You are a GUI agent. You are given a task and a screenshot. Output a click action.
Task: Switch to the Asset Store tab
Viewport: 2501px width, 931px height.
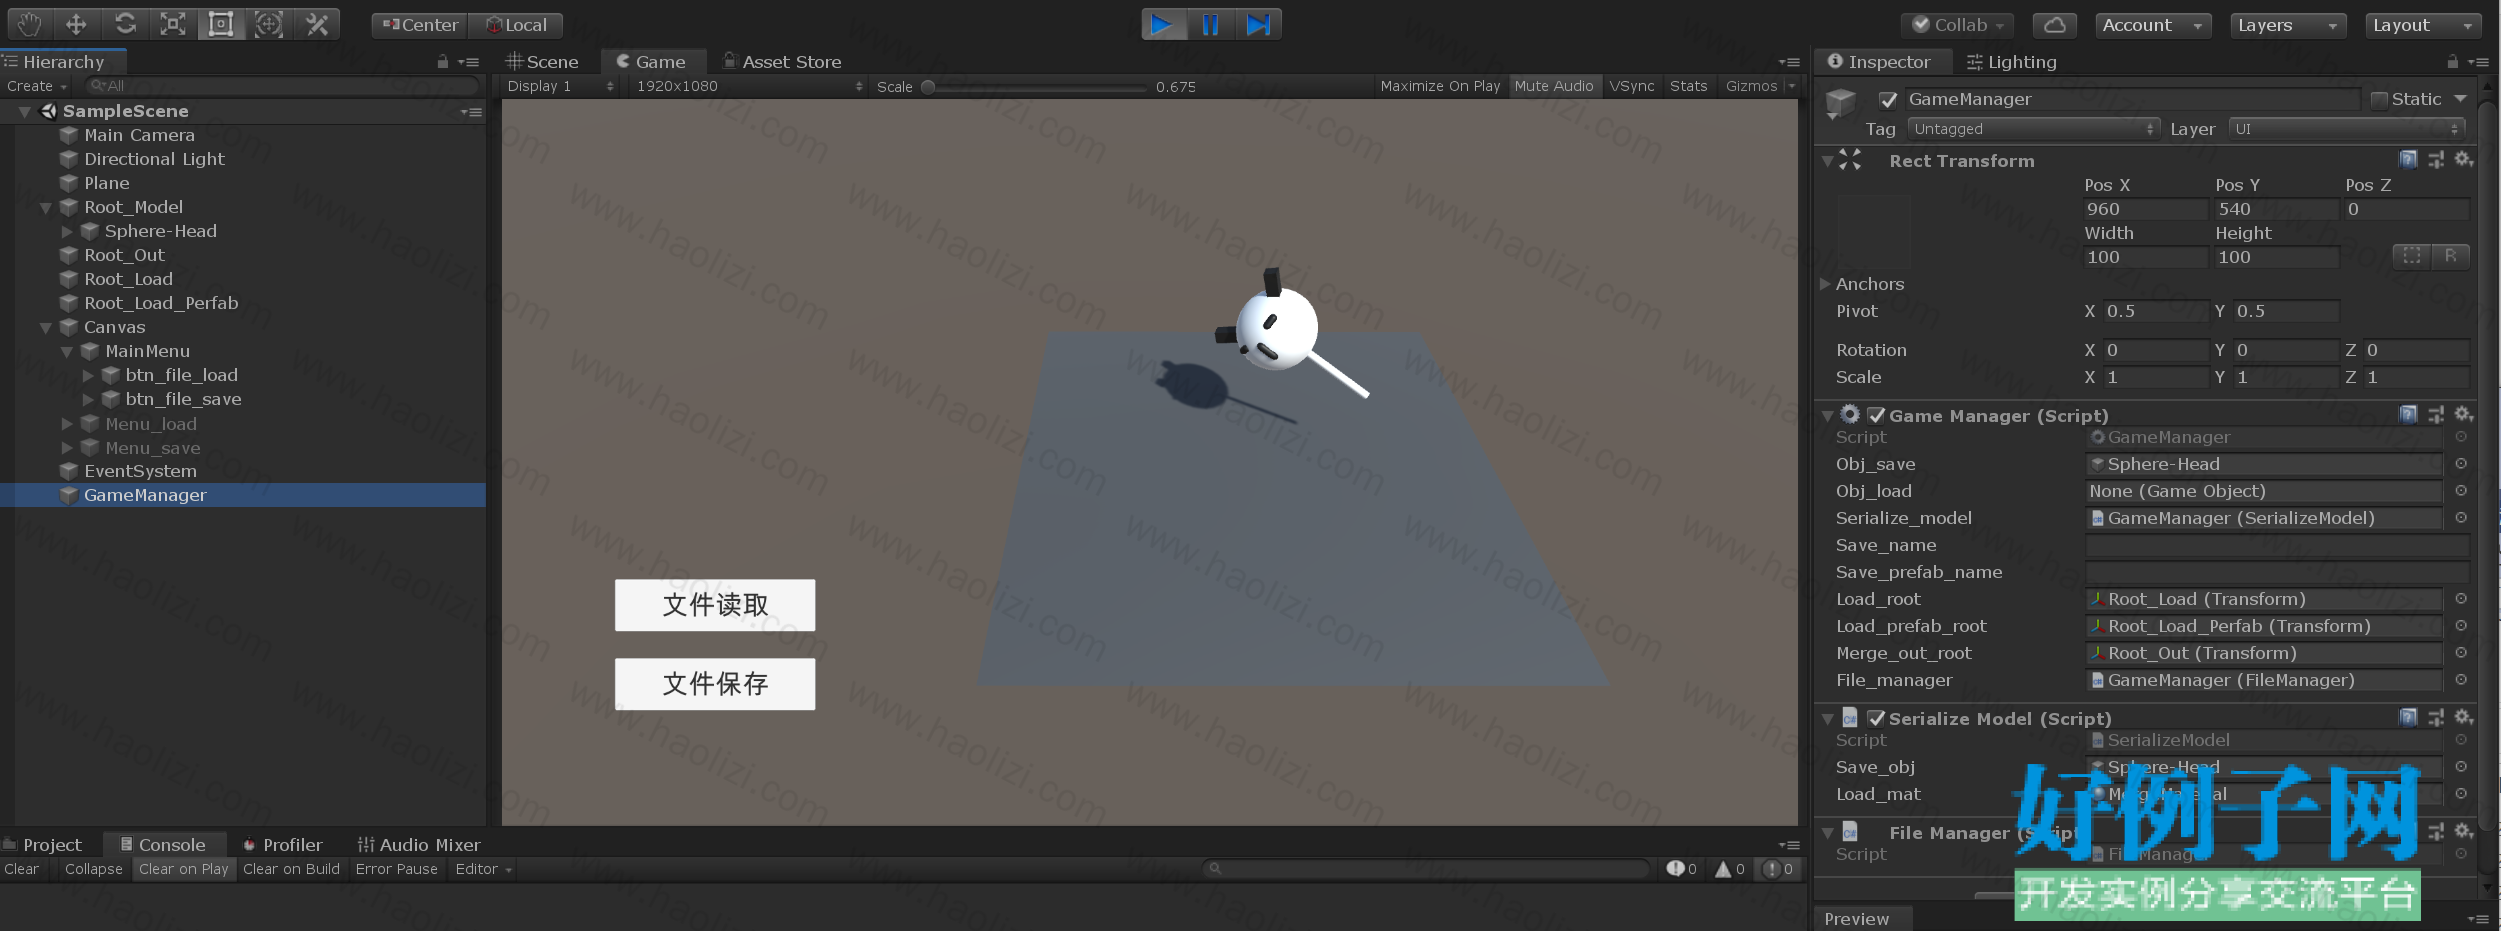coord(782,62)
